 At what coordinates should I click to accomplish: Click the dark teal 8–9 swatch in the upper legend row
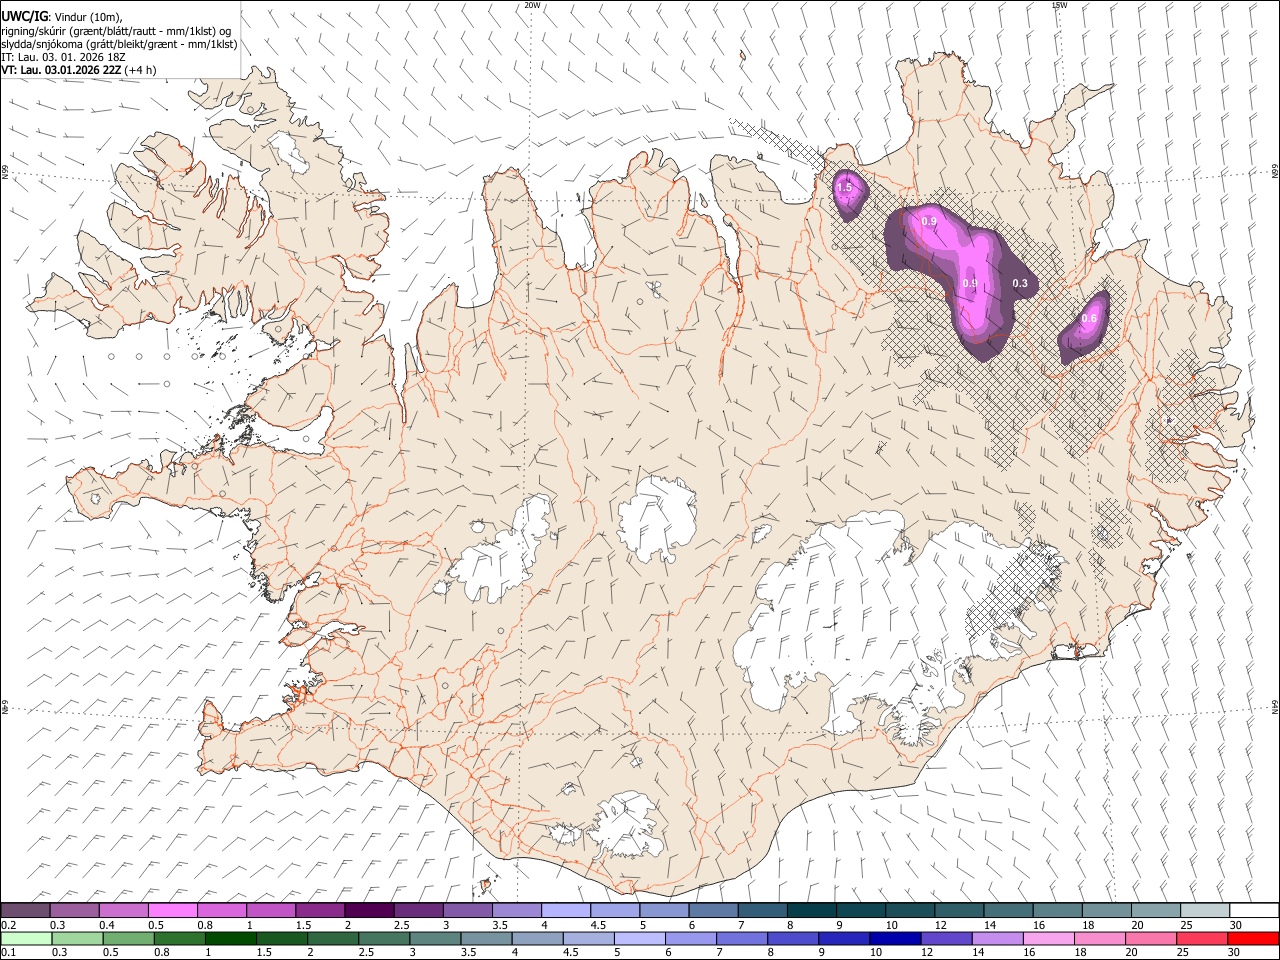pos(810,911)
